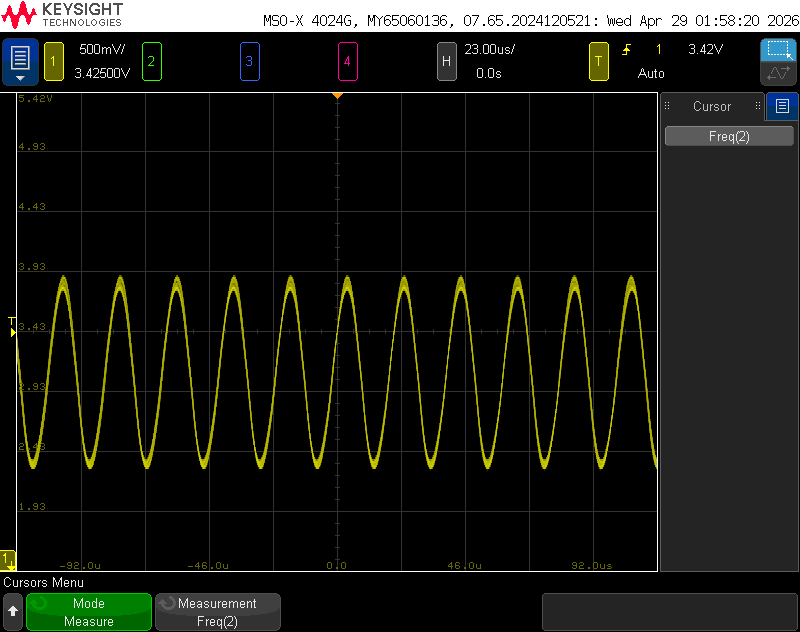
Task: Click the Freq(2) measurement result in sidebar
Action: pyautogui.click(x=729, y=136)
